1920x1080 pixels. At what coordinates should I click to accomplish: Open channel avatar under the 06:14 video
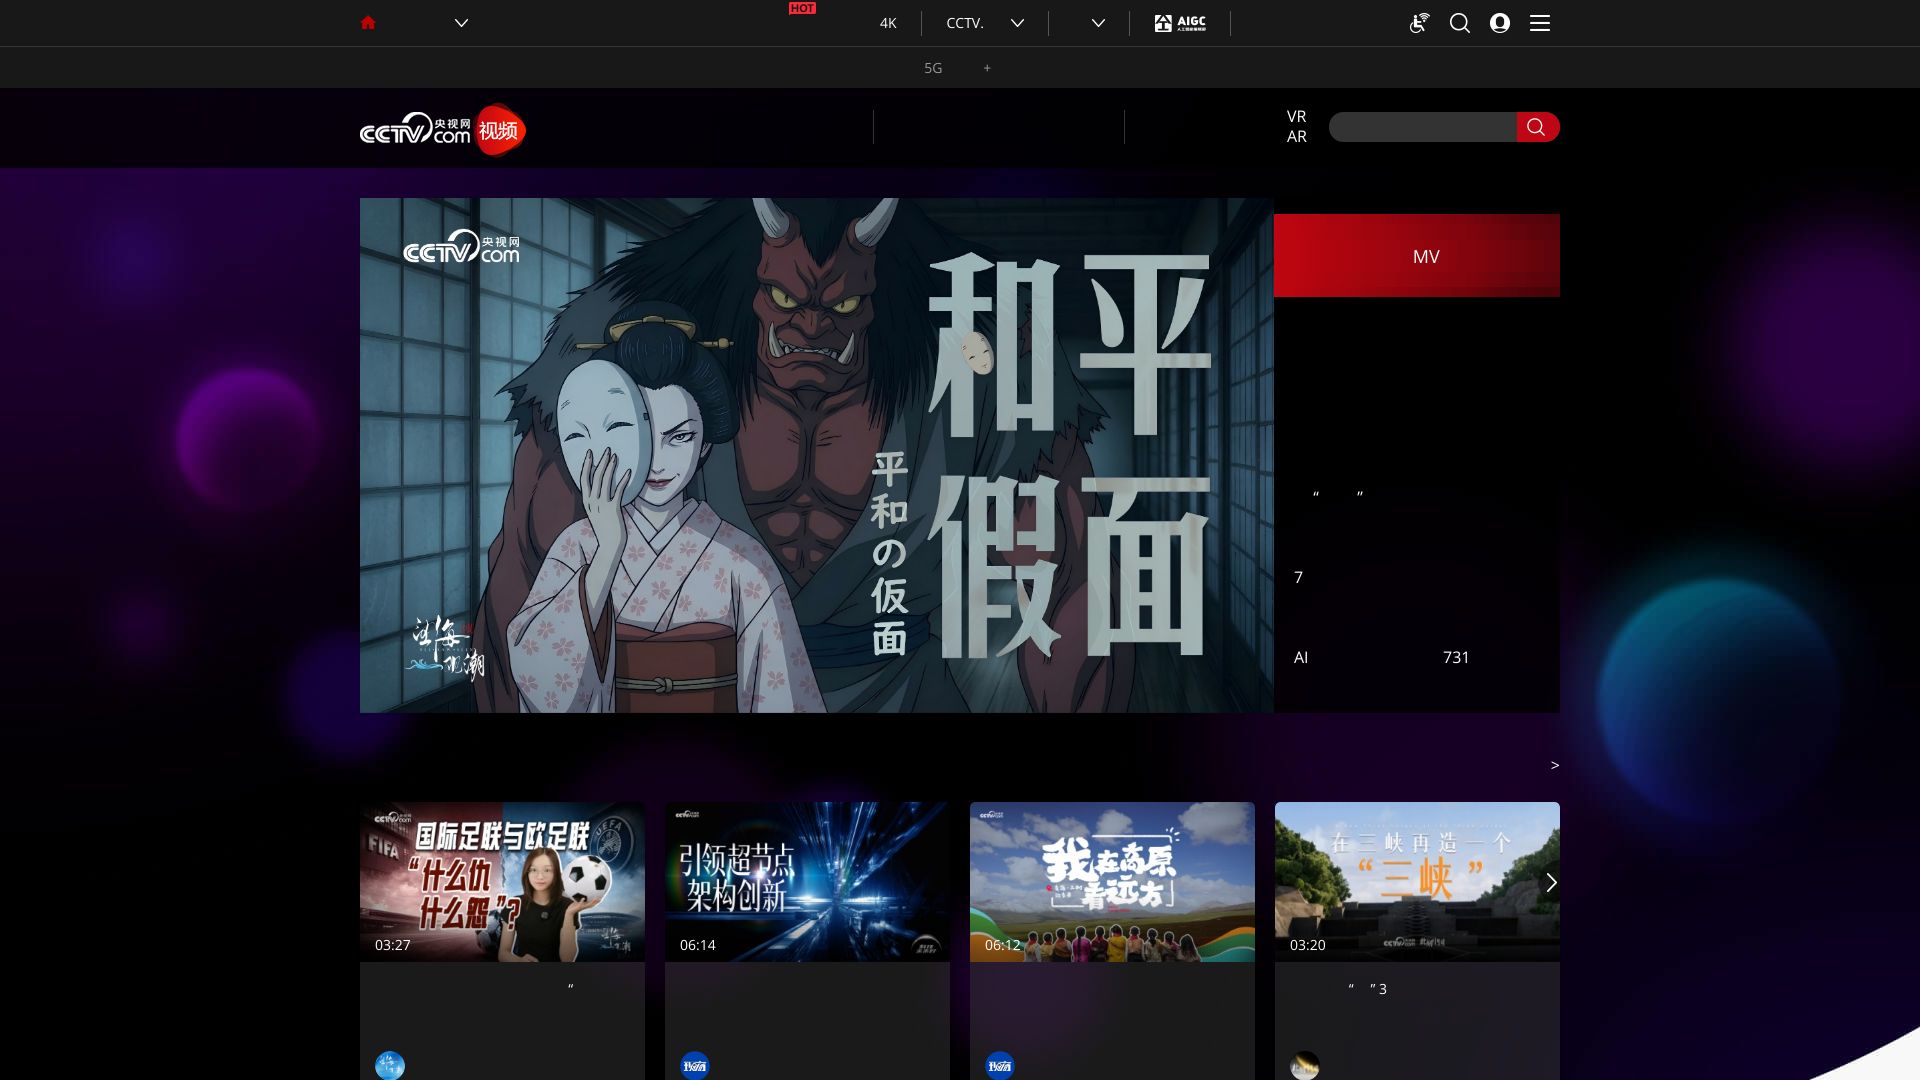(695, 1065)
